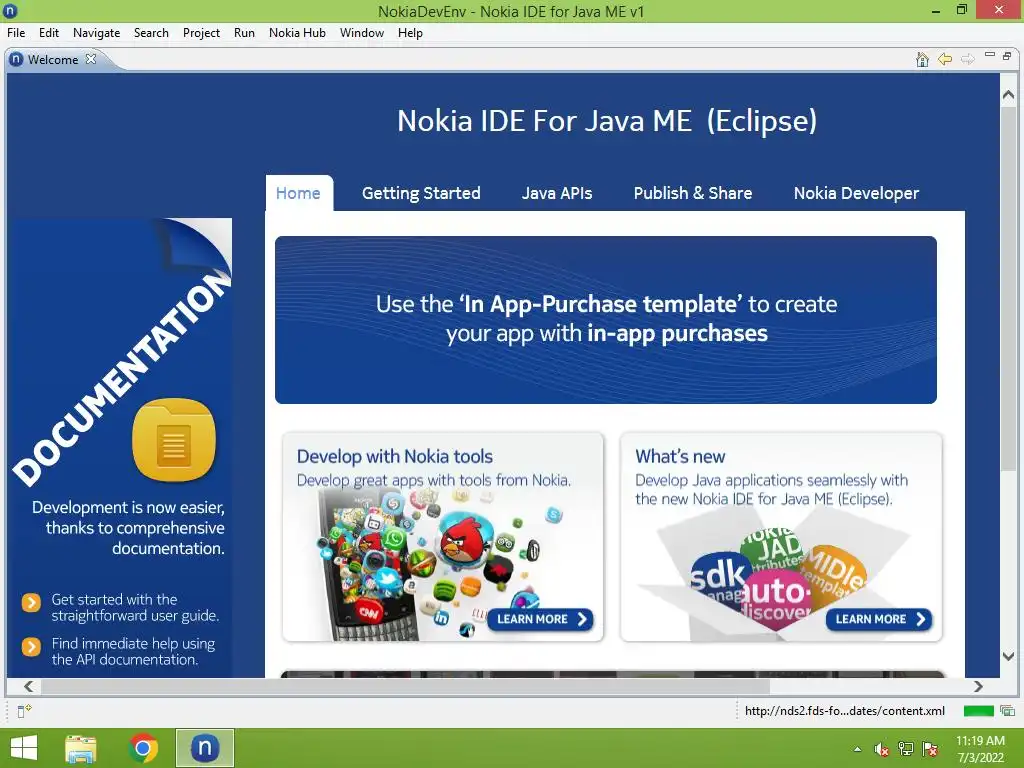Switch to the Java APIs tab
The width and height of the screenshot is (1024, 768).
pos(557,193)
